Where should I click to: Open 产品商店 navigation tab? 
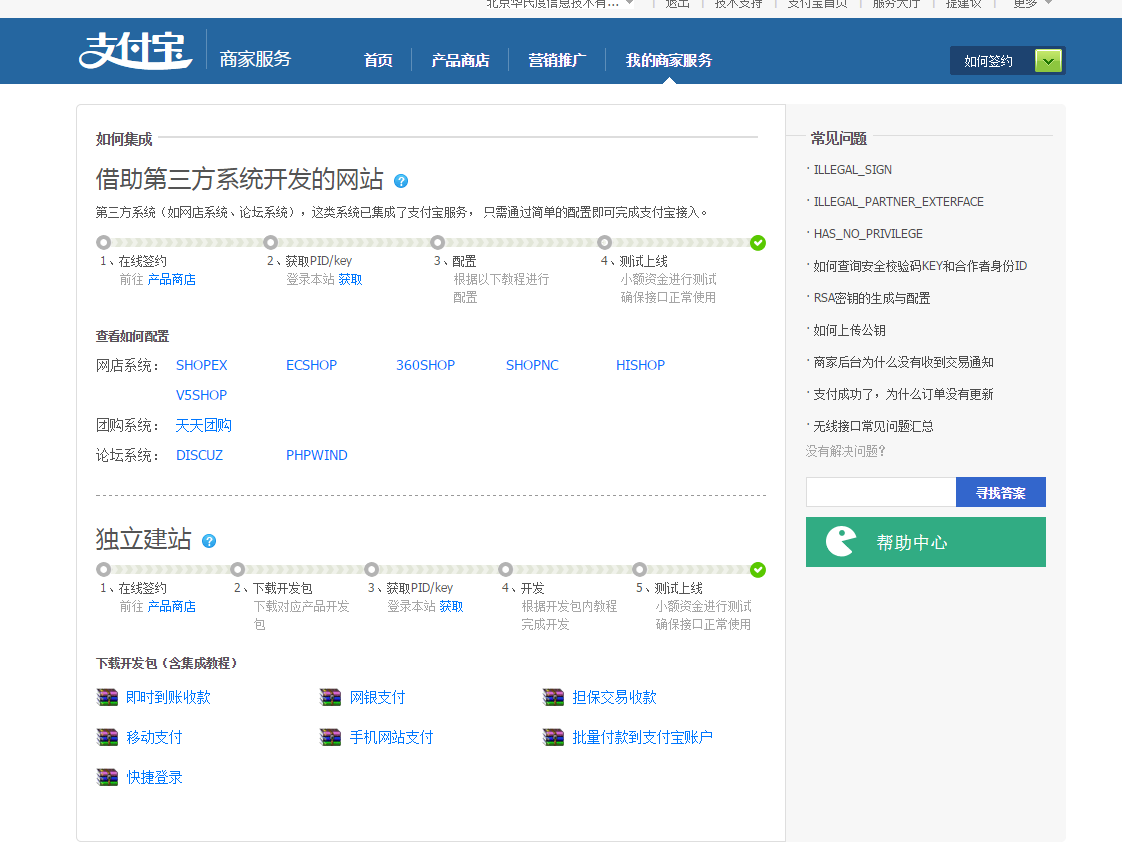[x=460, y=60]
